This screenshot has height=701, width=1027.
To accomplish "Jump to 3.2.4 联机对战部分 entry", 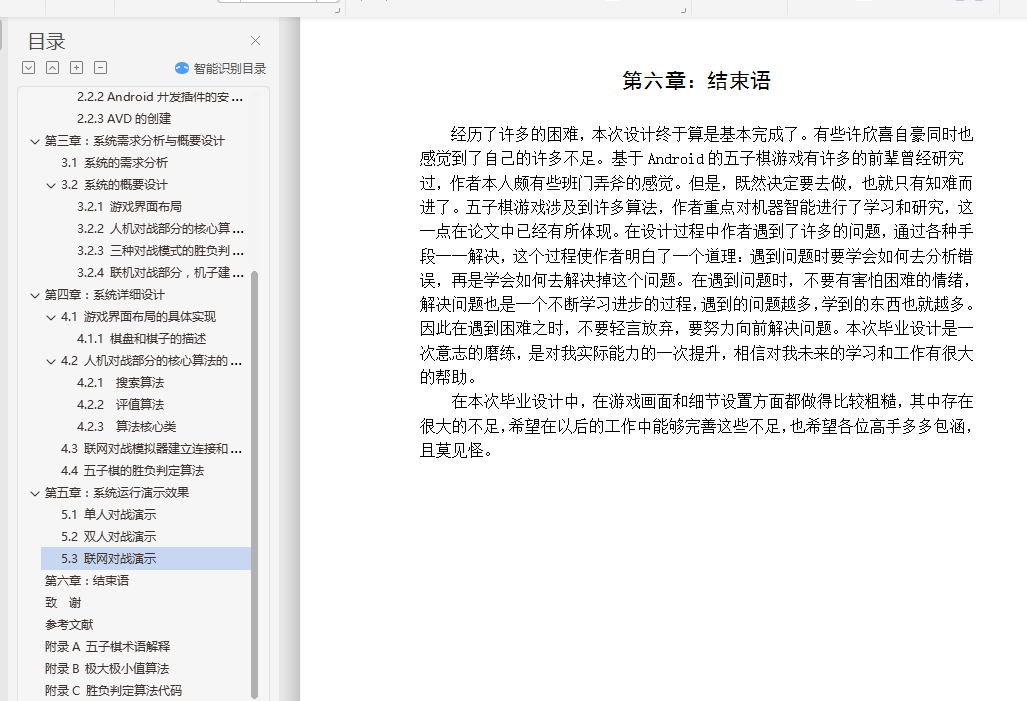I will (x=160, y=273).
